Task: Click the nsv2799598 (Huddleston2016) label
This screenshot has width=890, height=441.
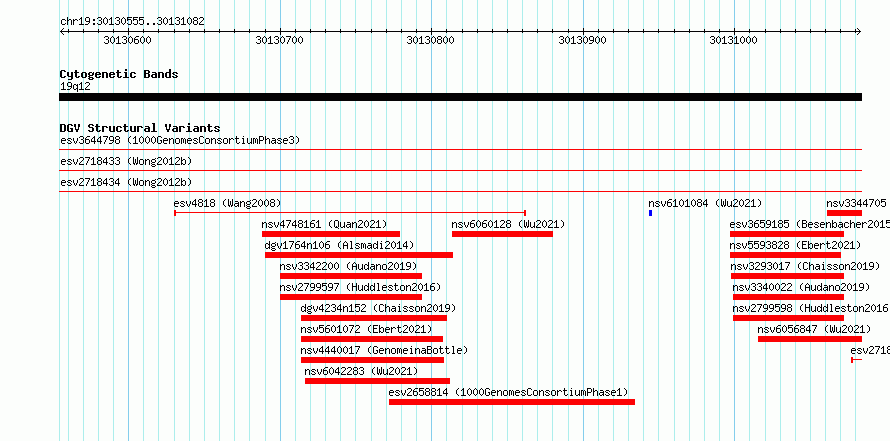Action: tap(811, 308)
